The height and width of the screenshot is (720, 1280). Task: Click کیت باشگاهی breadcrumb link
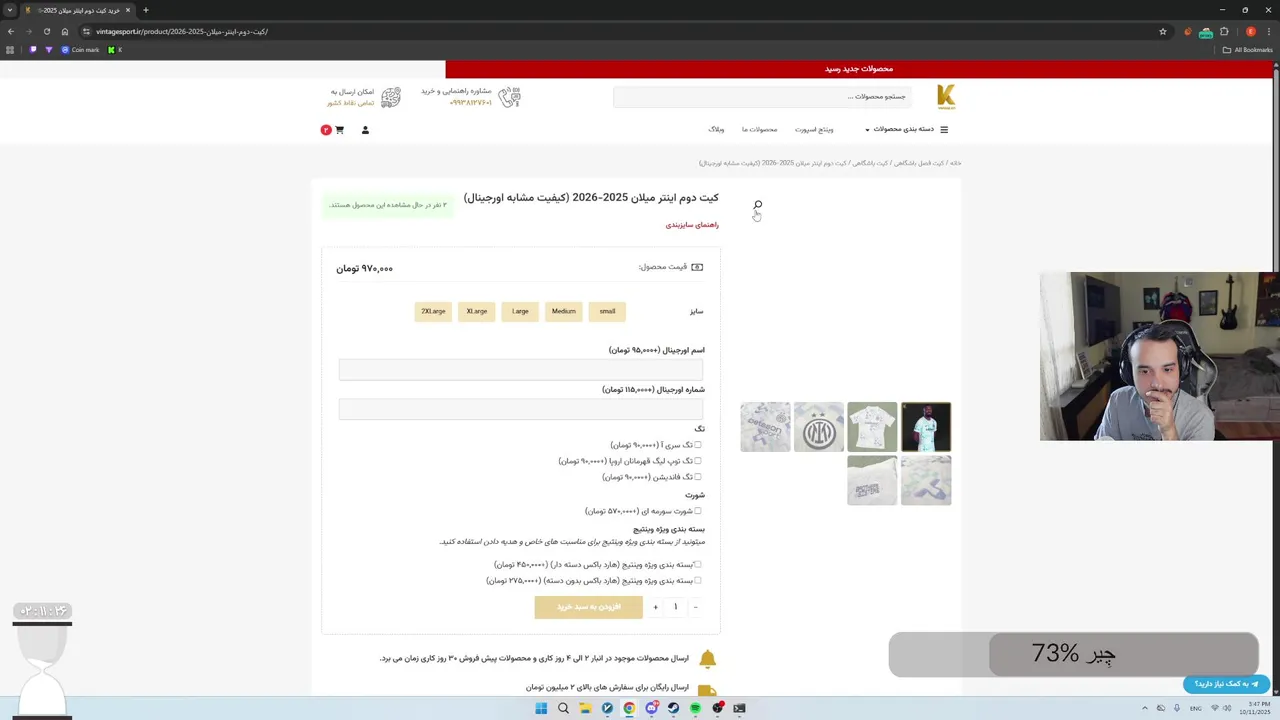(x=869, y=163)
